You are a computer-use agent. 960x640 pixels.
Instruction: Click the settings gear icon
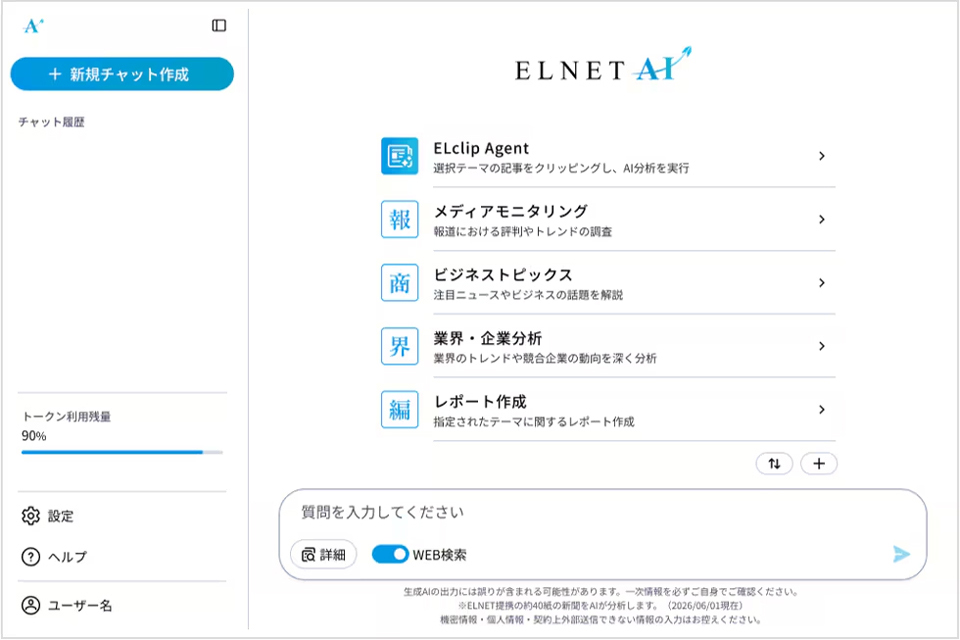[x=31, y=516]
